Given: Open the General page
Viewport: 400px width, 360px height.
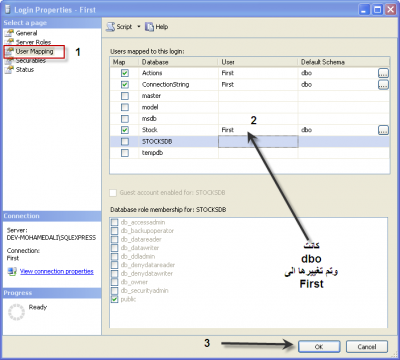Looking at the screenshot, I should 26,33.
